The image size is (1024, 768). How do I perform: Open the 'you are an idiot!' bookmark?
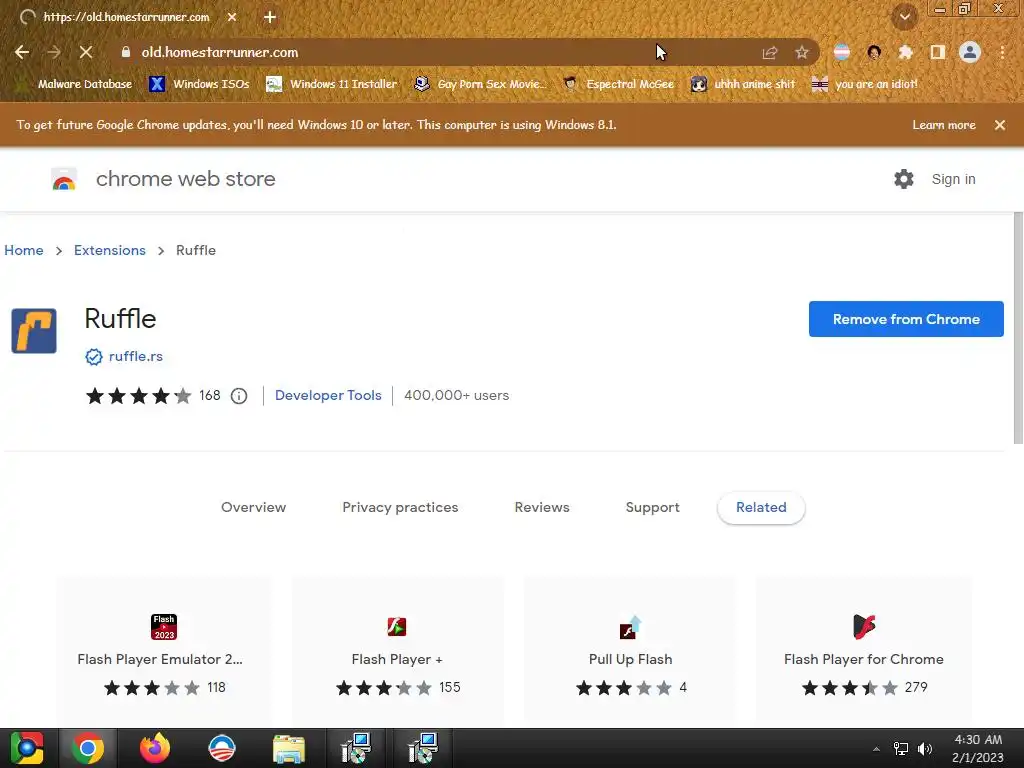pos(864,84)
